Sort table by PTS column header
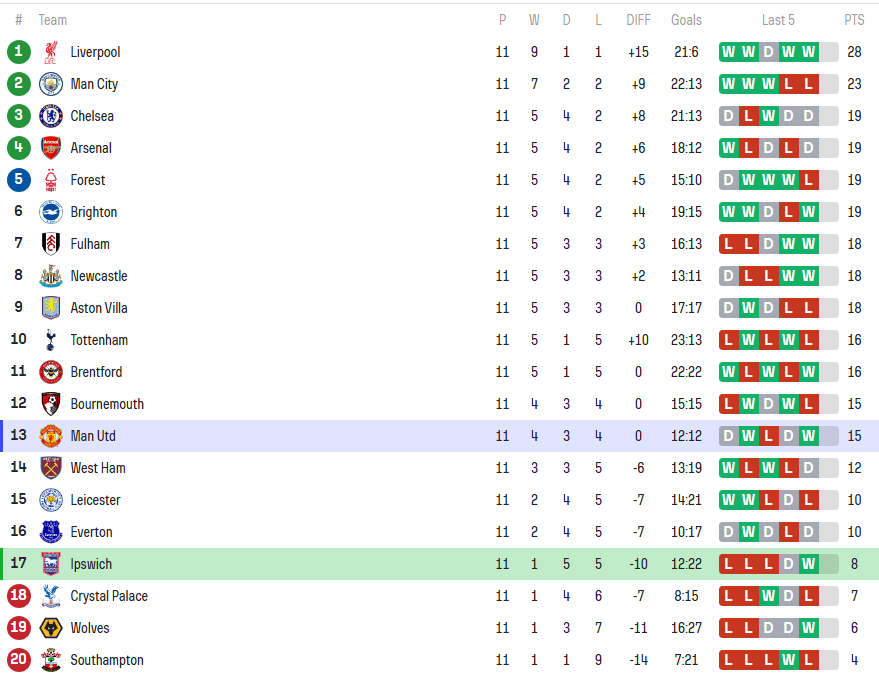This screenshot has width=879, height=680. click(854, 20)
